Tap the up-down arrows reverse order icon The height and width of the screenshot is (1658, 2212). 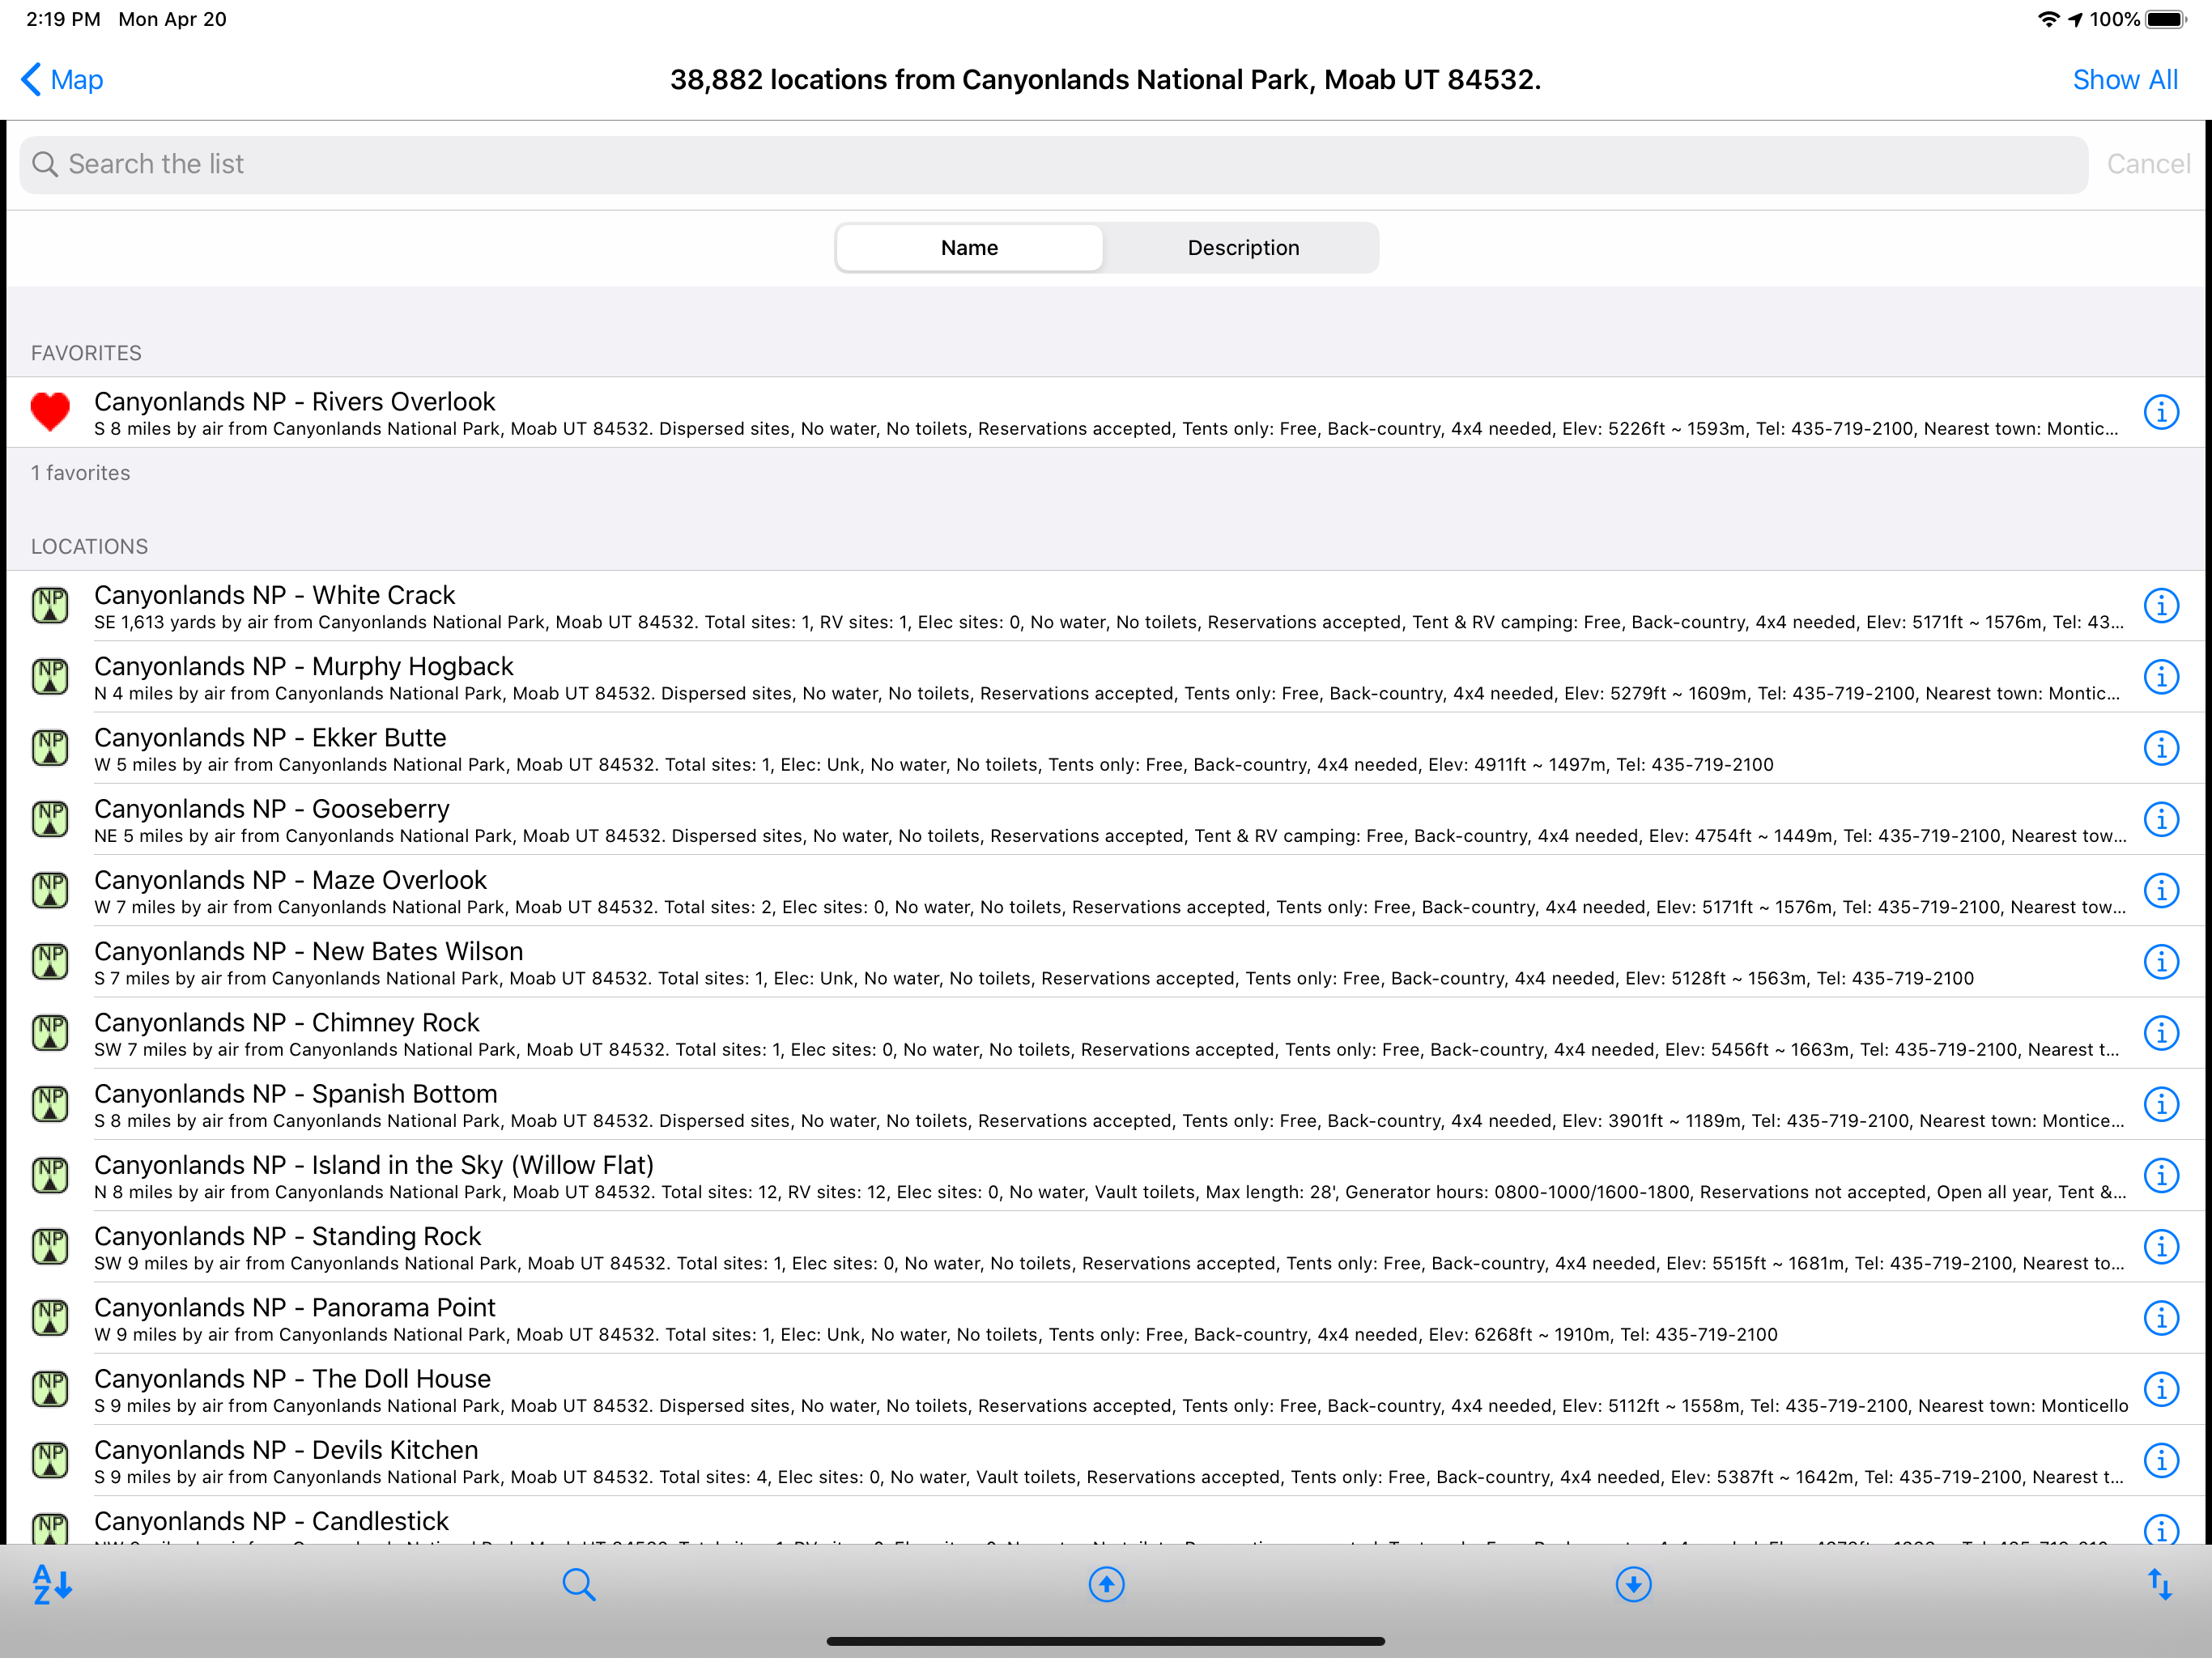coord(2160,1584)
